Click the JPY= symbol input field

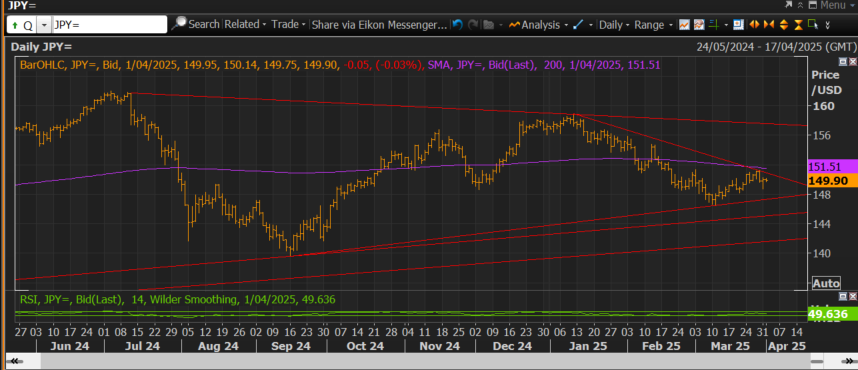109,25
